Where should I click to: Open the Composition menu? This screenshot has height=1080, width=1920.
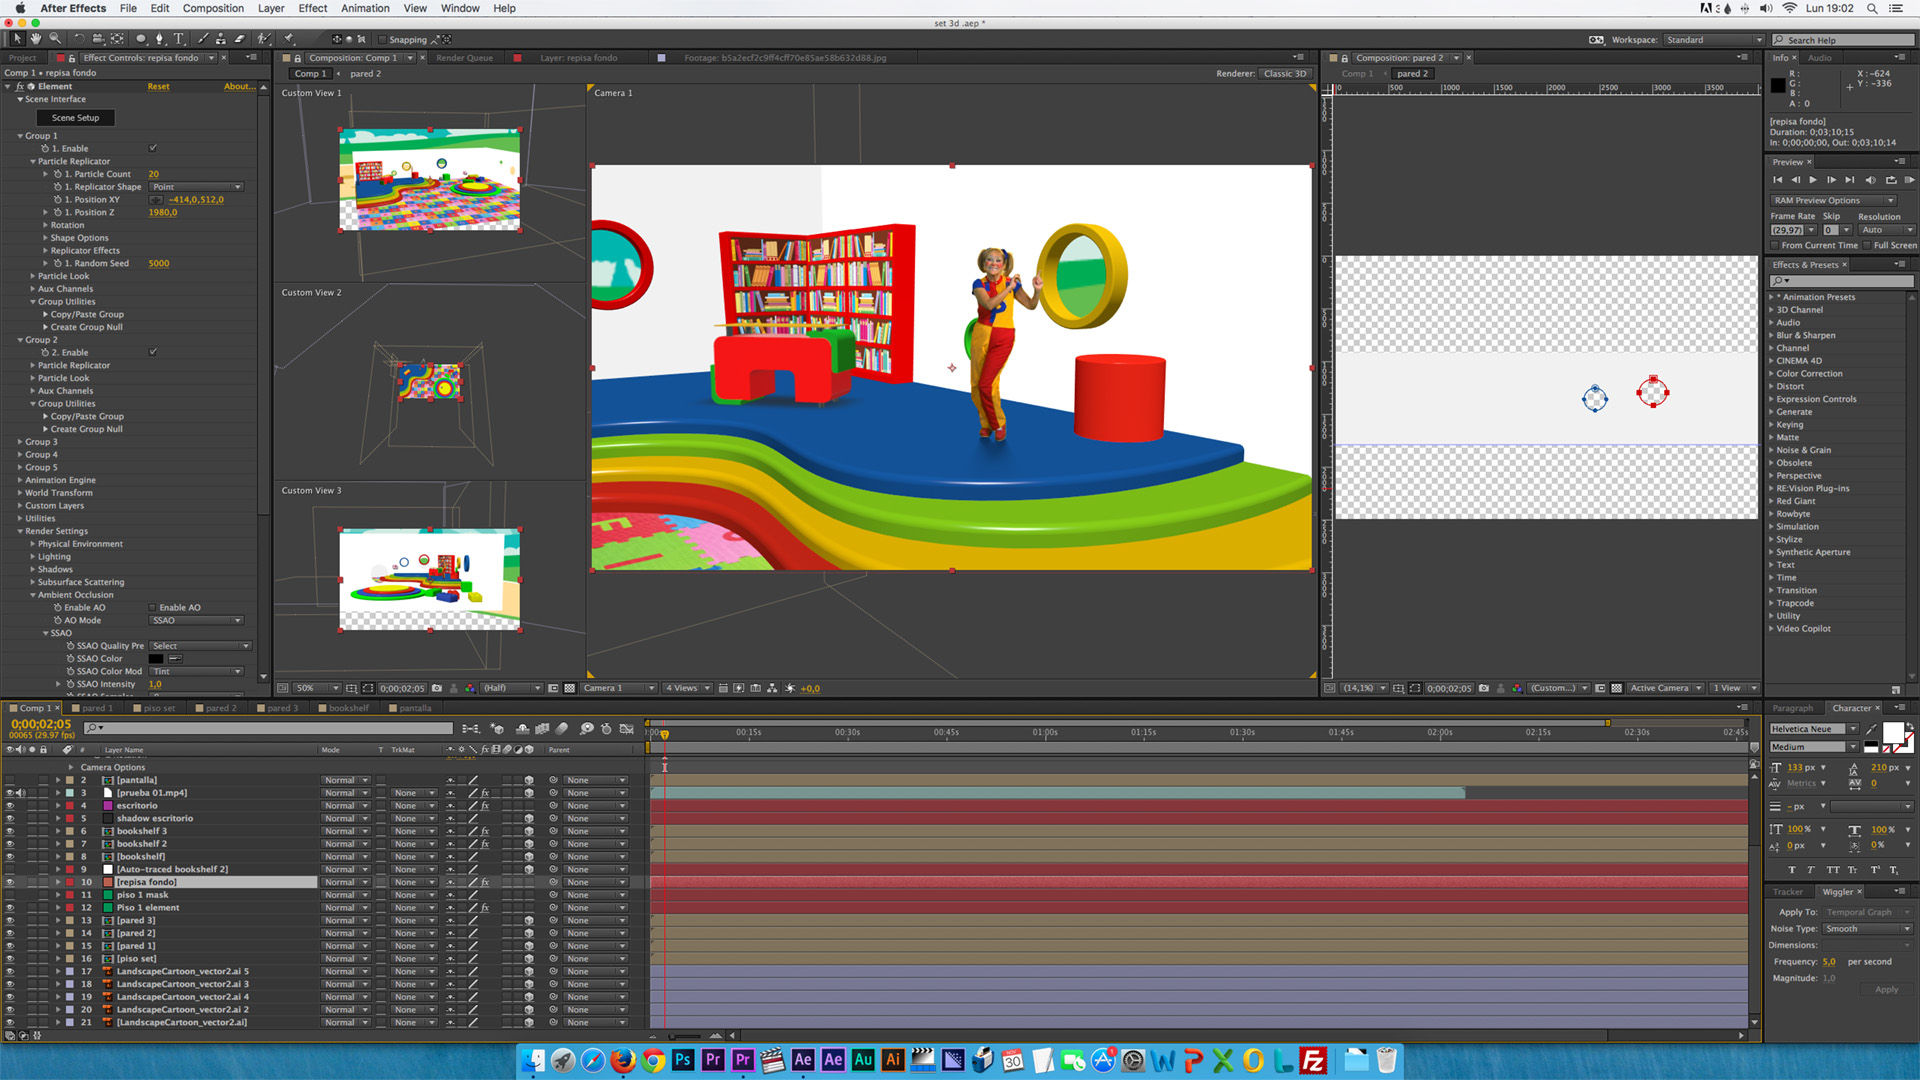coord(213,8)
